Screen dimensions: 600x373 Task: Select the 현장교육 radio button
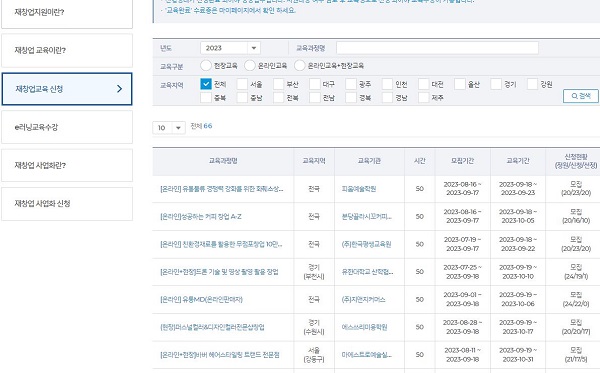pyautogui.click(x=205, y=66)
